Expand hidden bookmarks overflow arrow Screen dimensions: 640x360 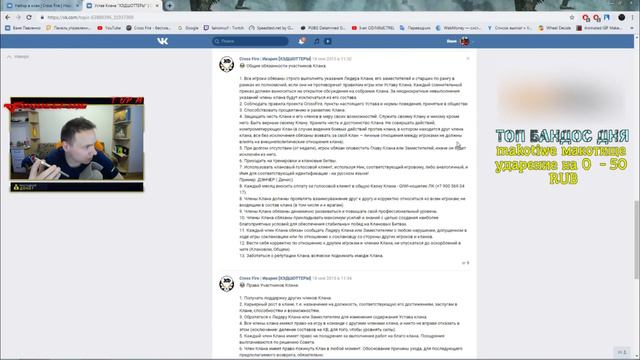(632, 28)
